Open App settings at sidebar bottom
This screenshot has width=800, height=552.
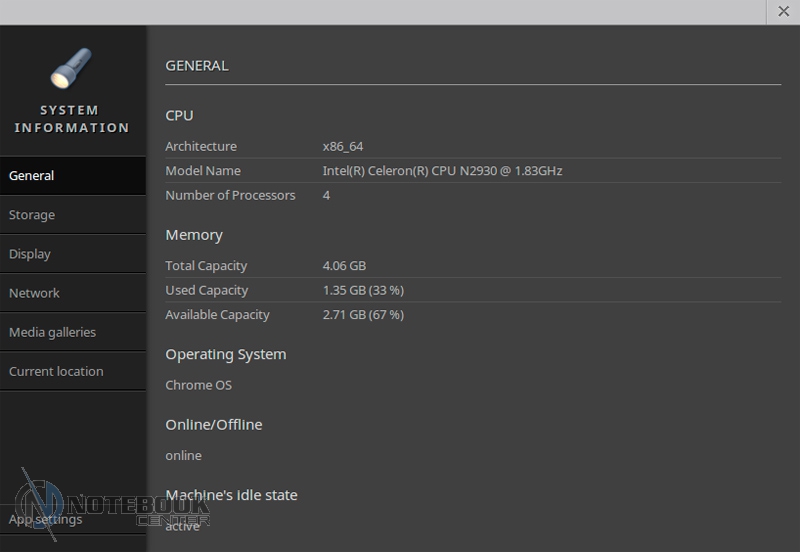(46, 520)
